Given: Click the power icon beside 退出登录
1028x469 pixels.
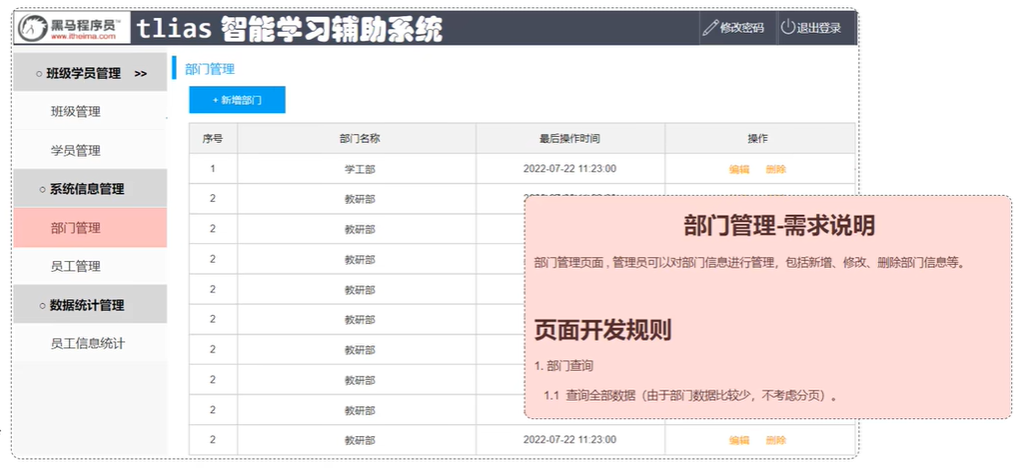Looking at the screenshot, I should [787, 28].
